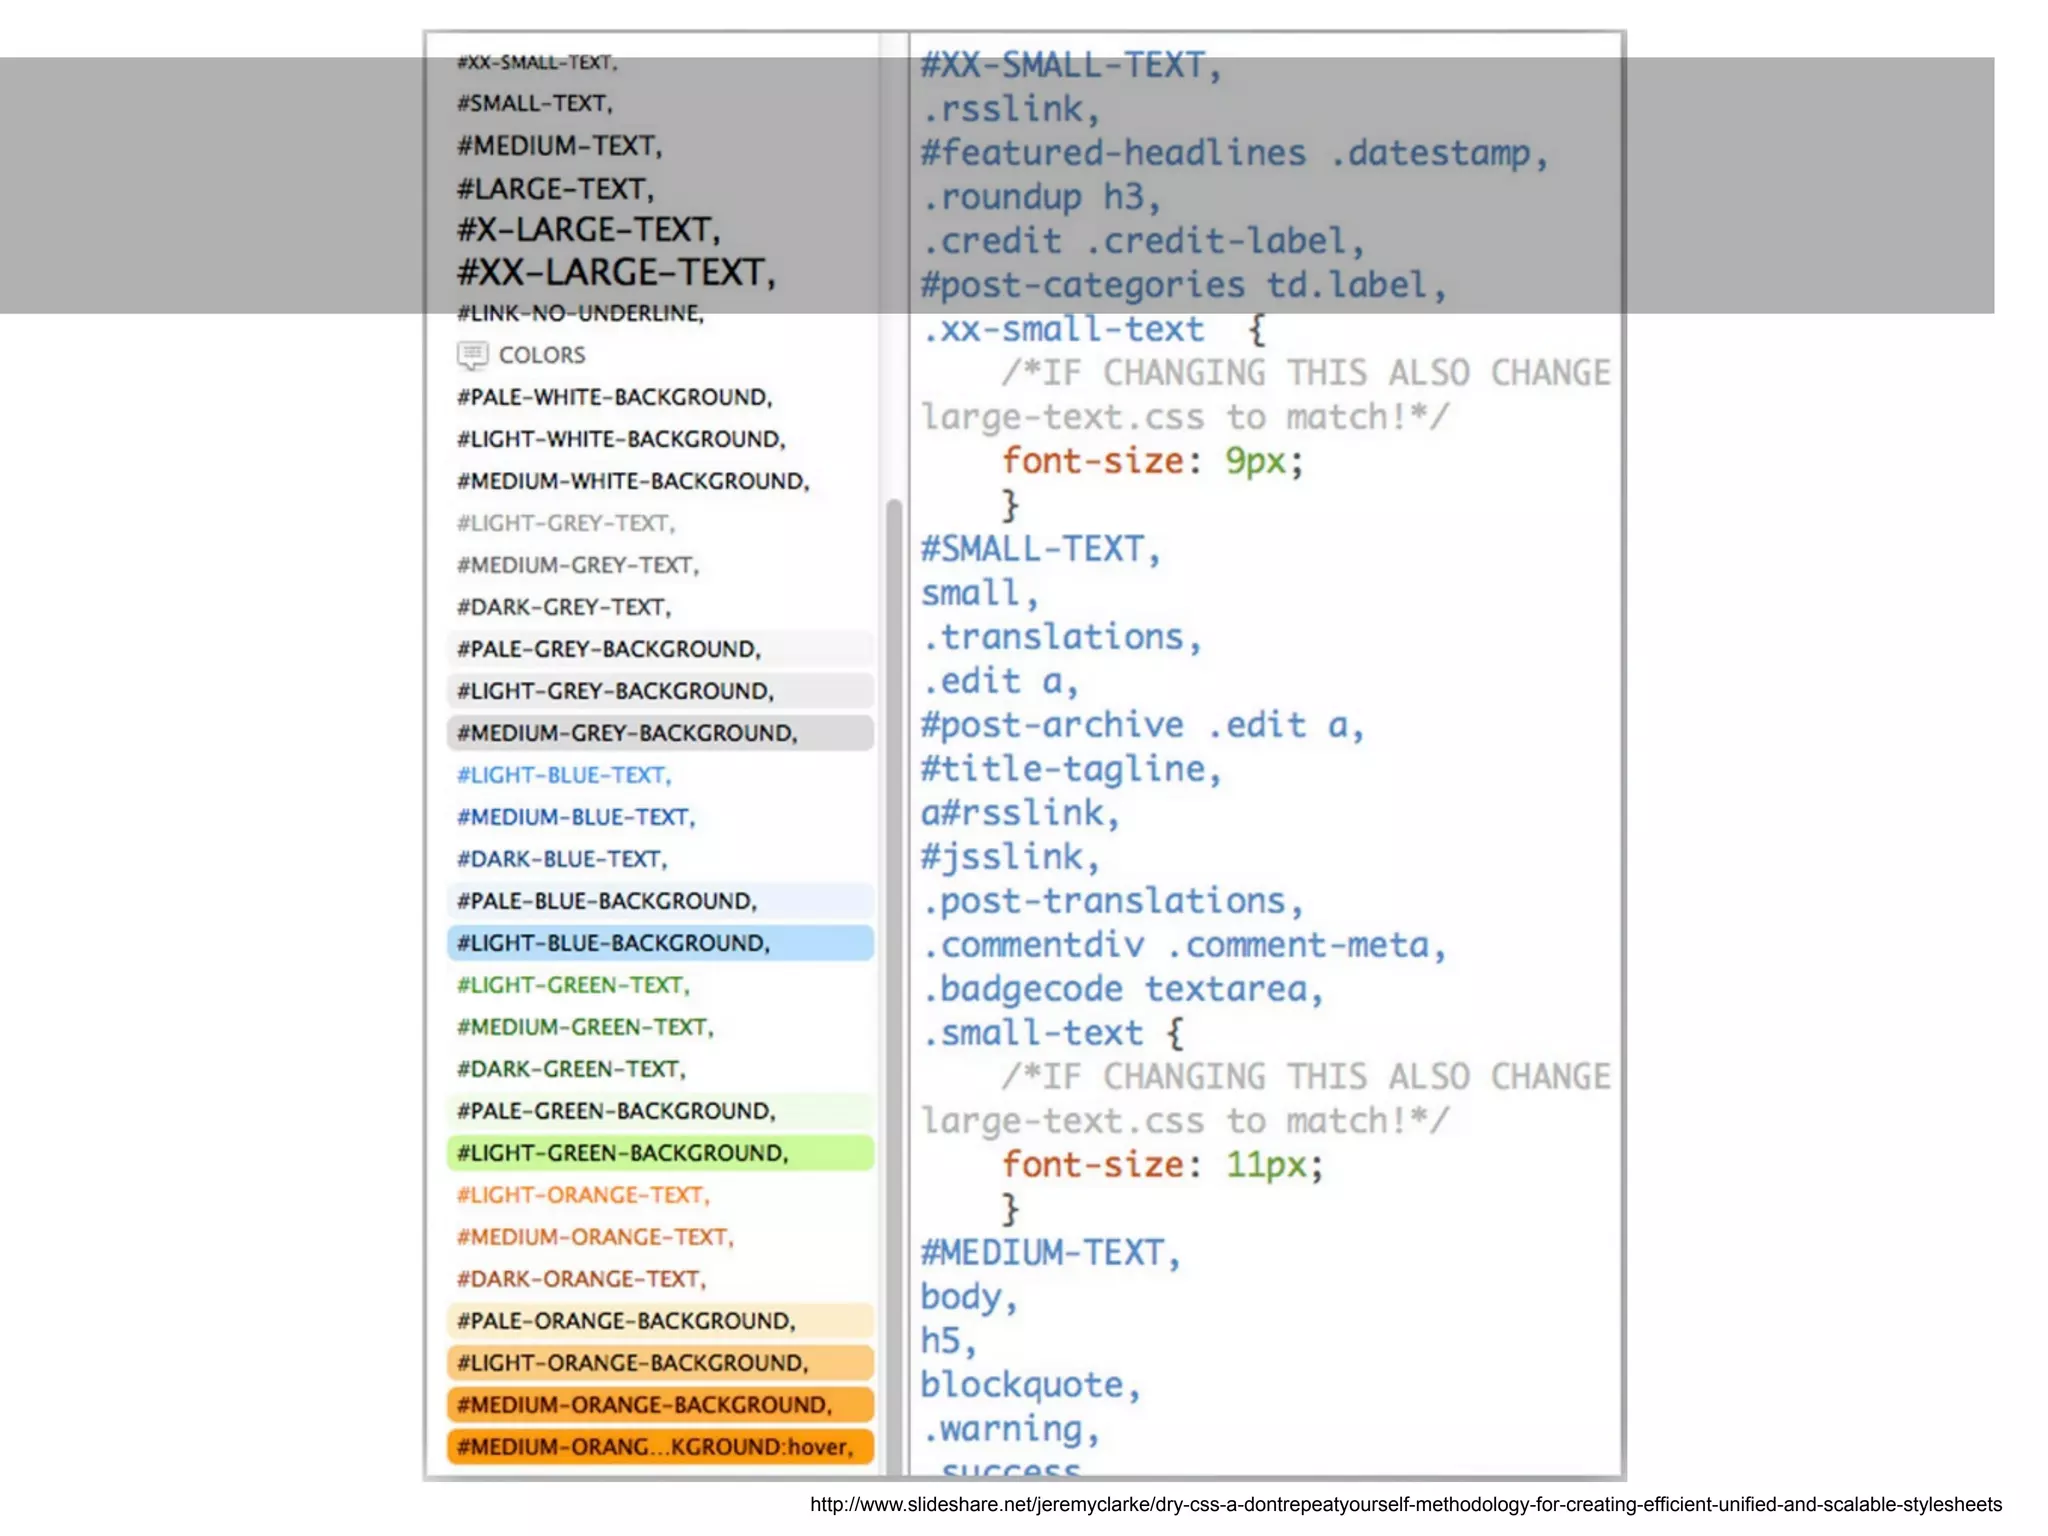The height and width of the screenshot is (1536, 2048).
Task: Select #LIGHT-WHITE-BACKGROUND entry
Action: click(x=621, y=439)
